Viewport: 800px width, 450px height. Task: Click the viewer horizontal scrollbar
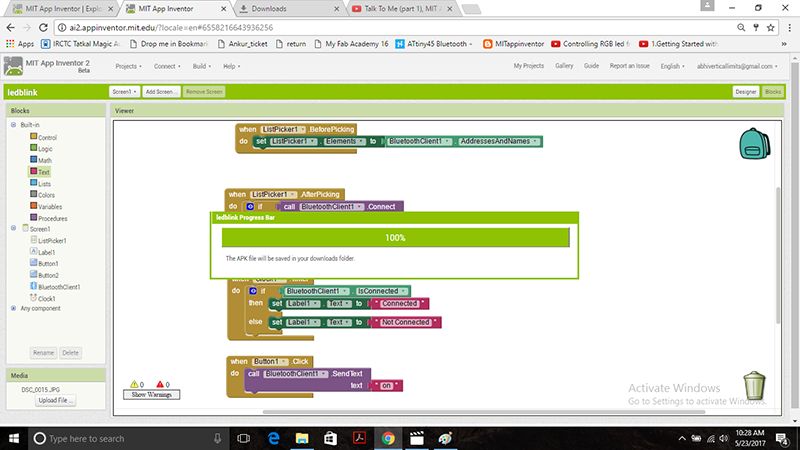pos(484,412)
